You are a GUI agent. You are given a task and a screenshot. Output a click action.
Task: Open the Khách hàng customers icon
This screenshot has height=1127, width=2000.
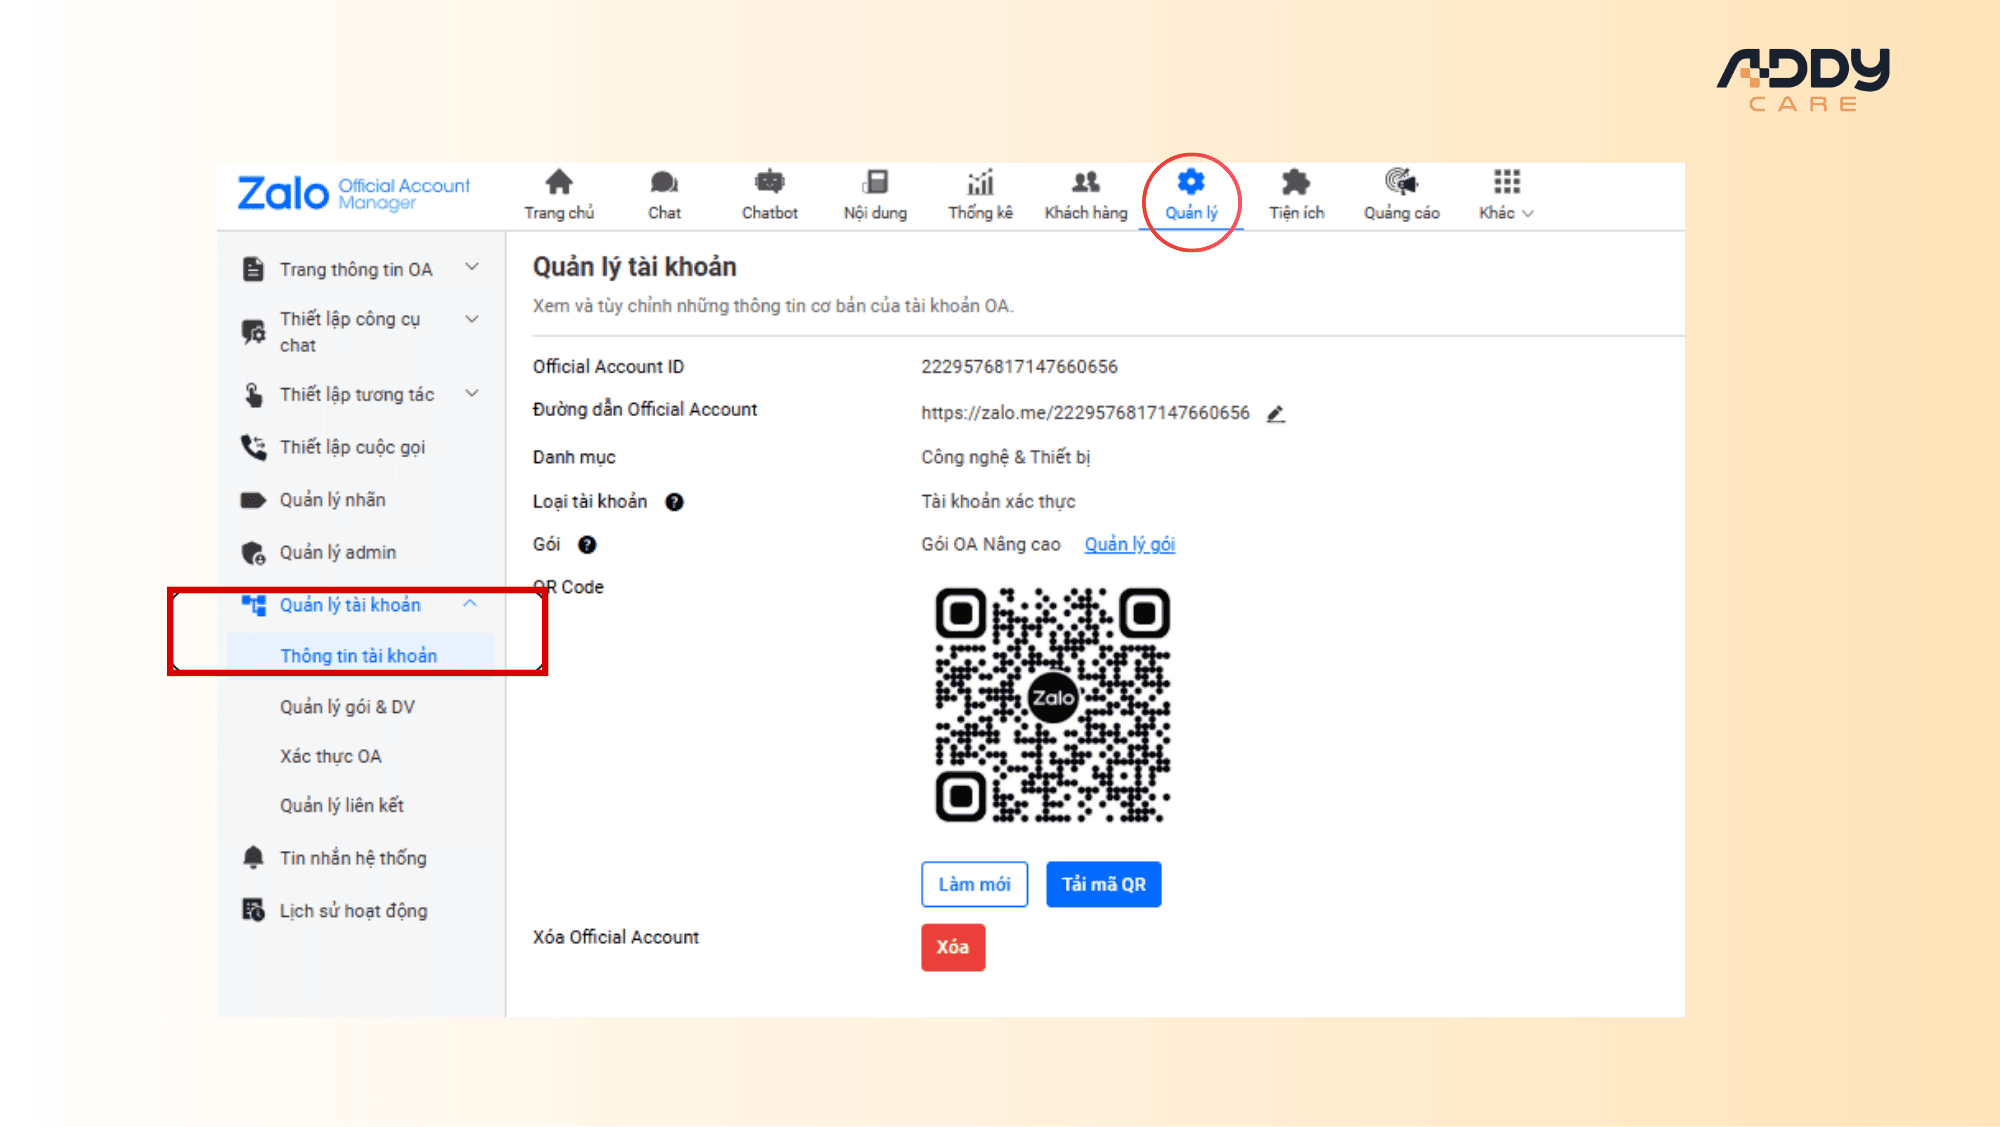(1086, 182)
